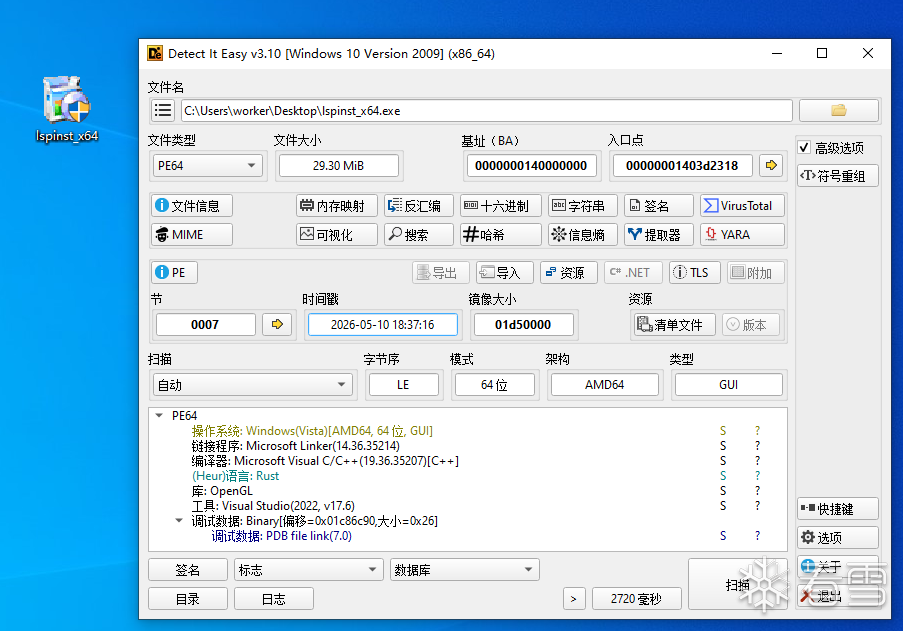The image size is (903, 631).
Task: Open 反汇编 disassembler
Action: [x=419, y=206]
